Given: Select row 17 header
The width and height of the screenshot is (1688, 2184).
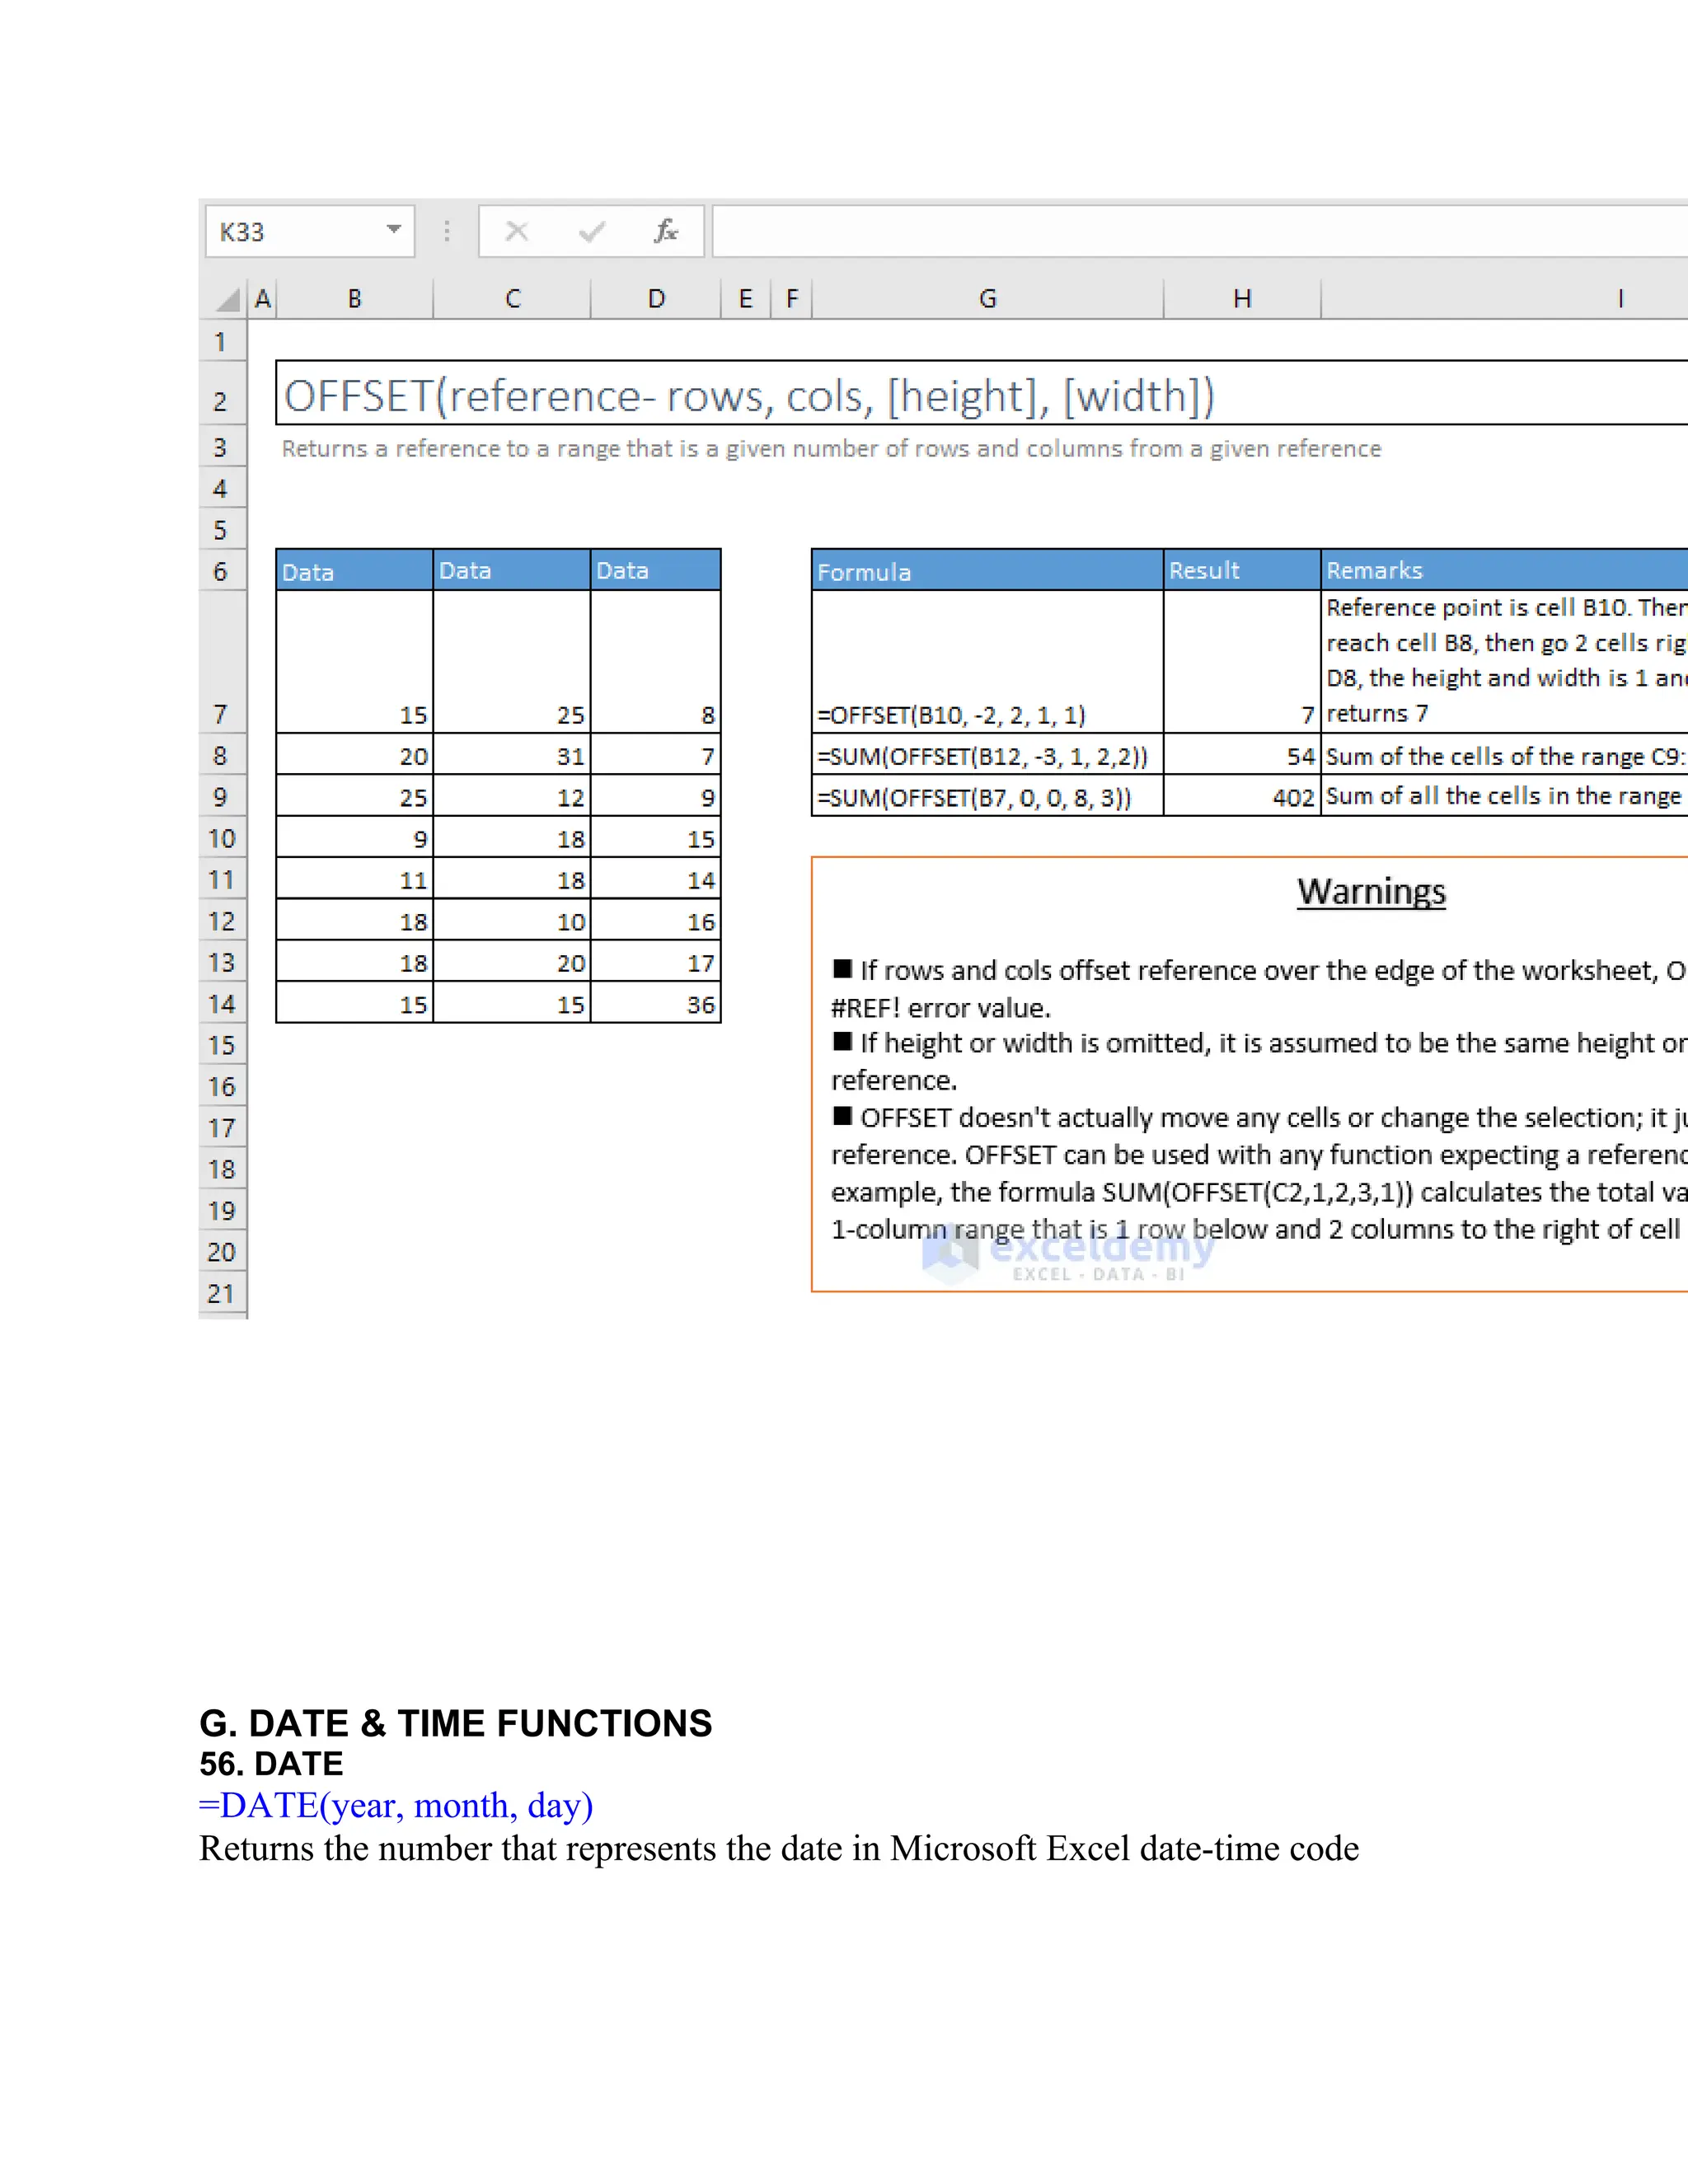Looking at the screenshot, I should pyautogui.click(x=221, y=1128).
